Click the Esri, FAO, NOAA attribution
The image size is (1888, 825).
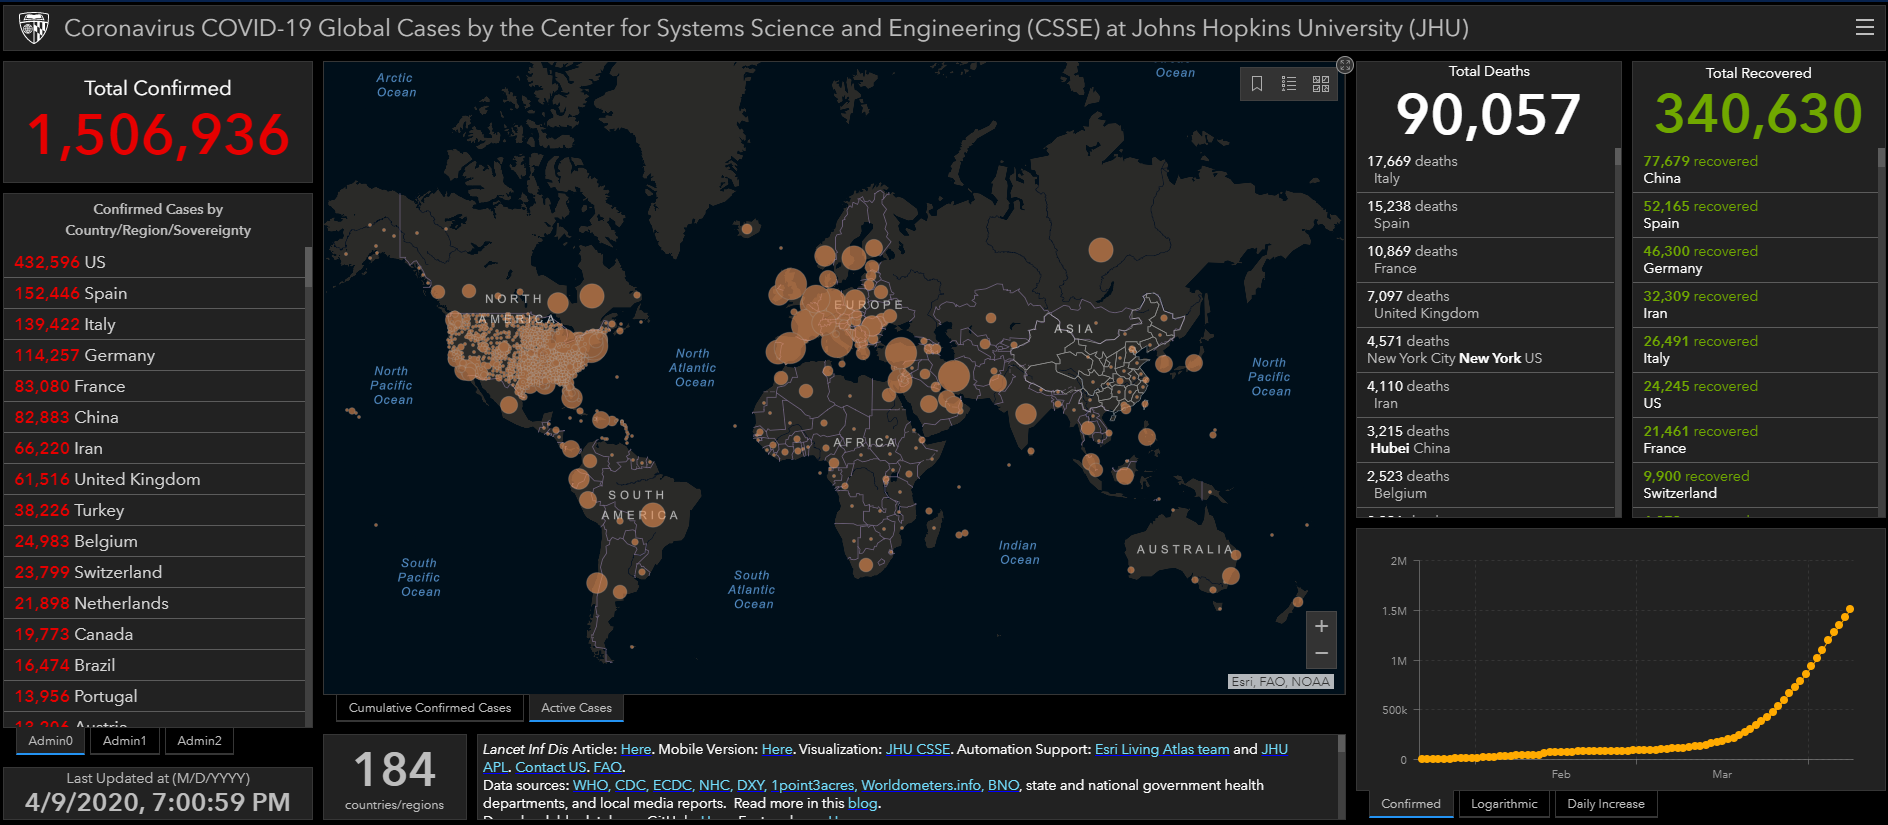[1280, 682]
